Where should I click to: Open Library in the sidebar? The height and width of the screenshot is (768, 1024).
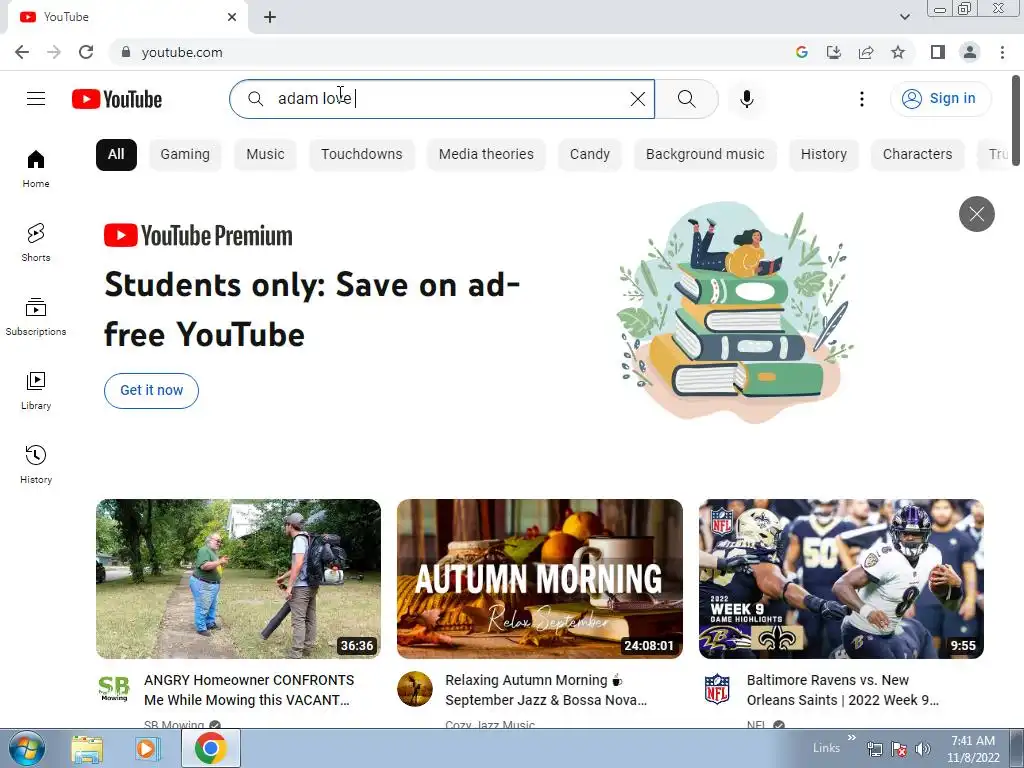pyautogui.click(x=36, y=391)
